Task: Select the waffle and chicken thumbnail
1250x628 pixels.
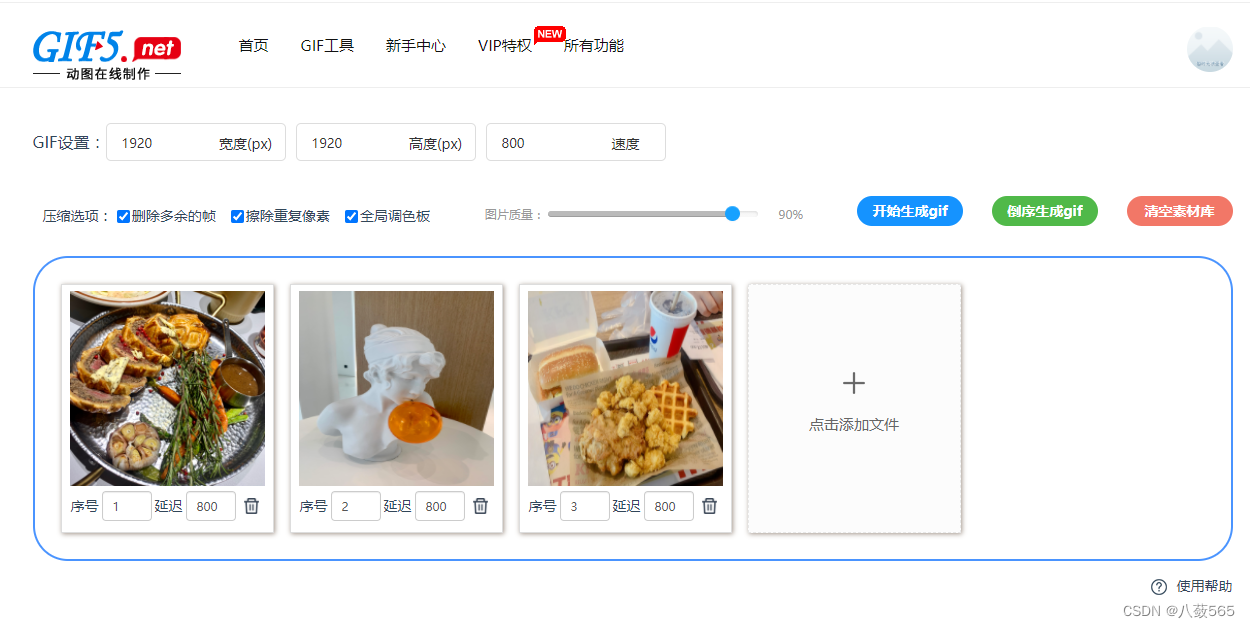Action: click(625, 388)
